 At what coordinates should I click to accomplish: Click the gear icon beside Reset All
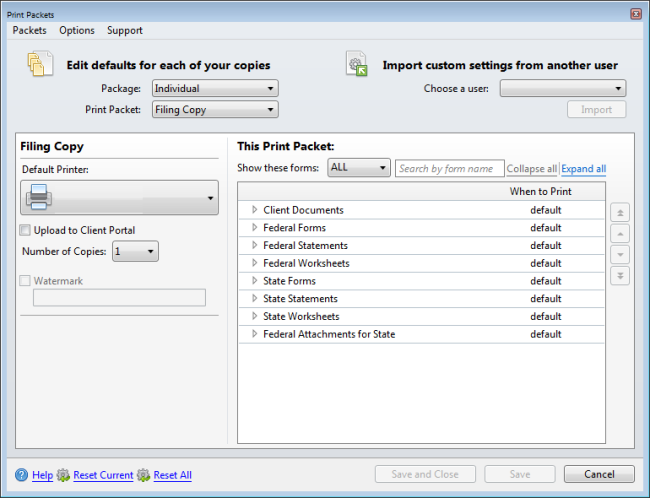click(x=144, y=475)
